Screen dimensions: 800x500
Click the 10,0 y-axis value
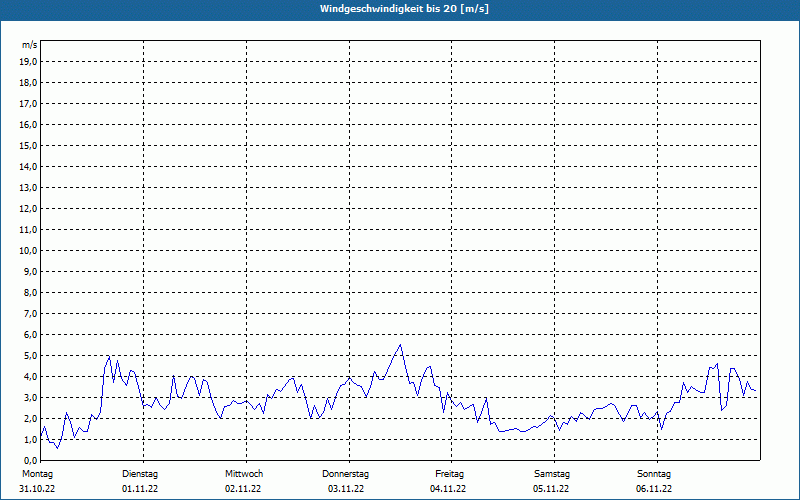pos(28,251)
